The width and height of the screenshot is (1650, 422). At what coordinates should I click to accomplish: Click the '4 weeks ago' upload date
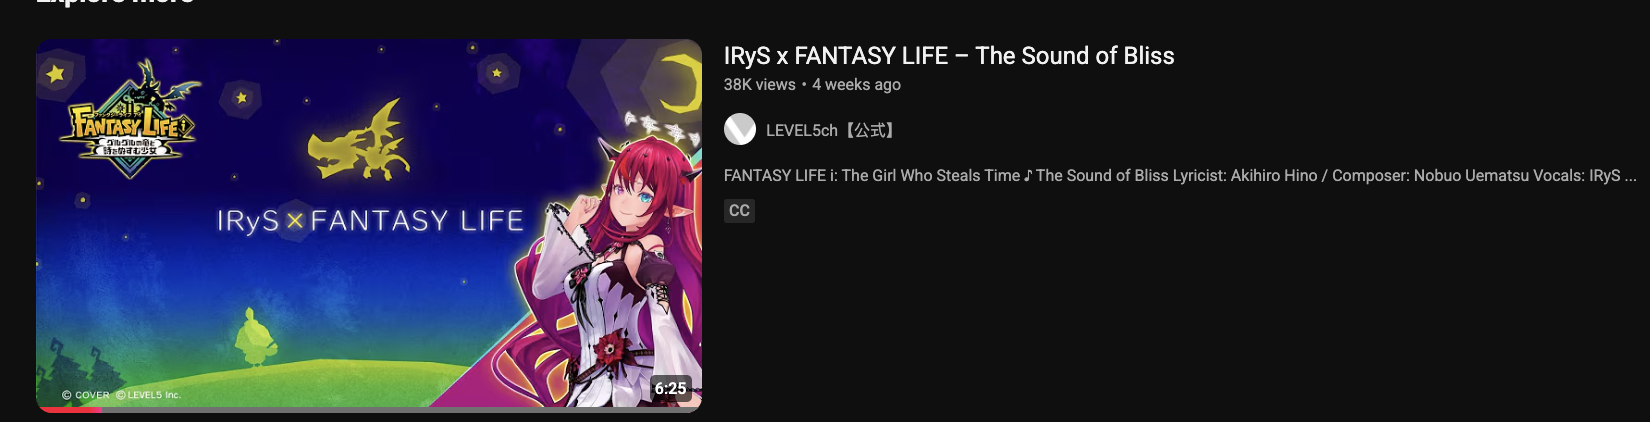point(856,85)
